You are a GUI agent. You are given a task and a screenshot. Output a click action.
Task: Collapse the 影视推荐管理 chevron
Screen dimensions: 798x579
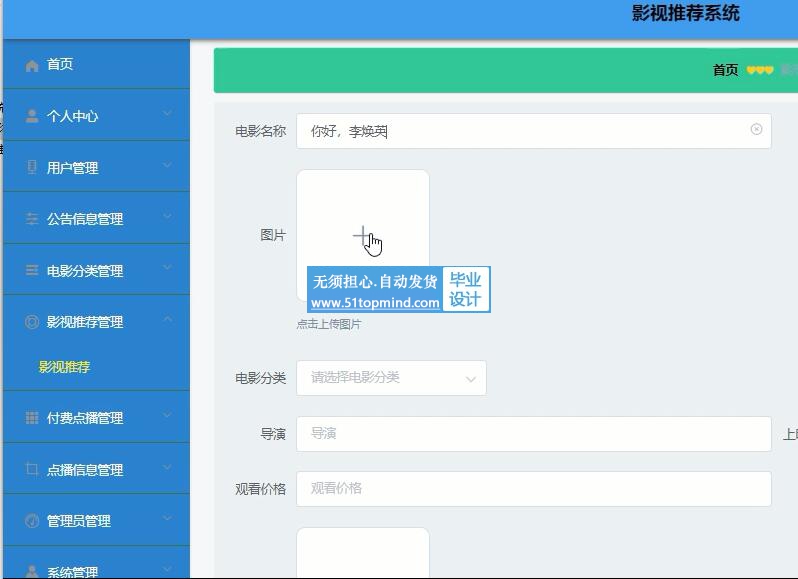pos(167,319)
